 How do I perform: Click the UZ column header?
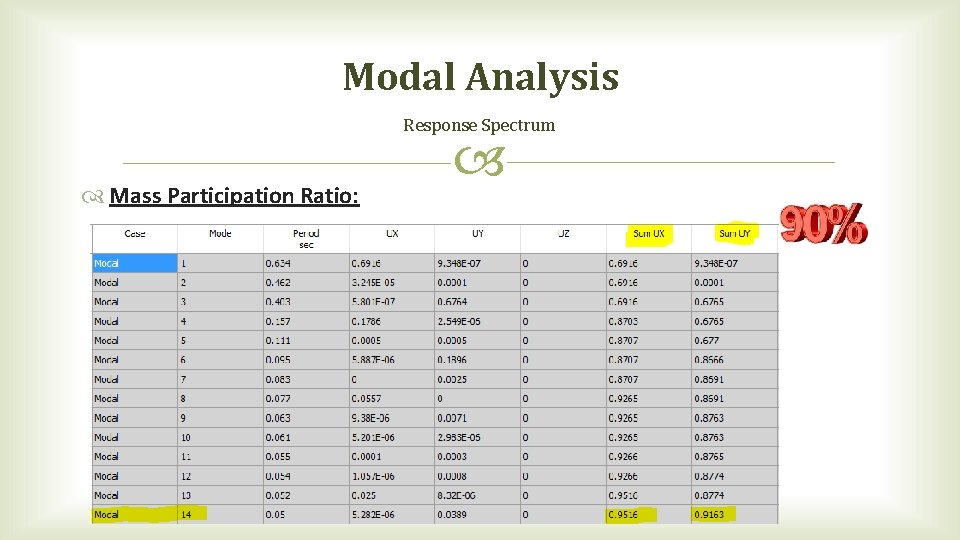[x=563, y=233]
